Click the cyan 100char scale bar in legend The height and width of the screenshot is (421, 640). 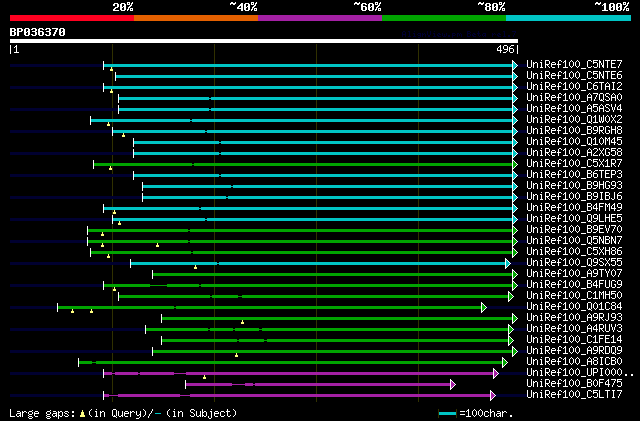point(448,414)
